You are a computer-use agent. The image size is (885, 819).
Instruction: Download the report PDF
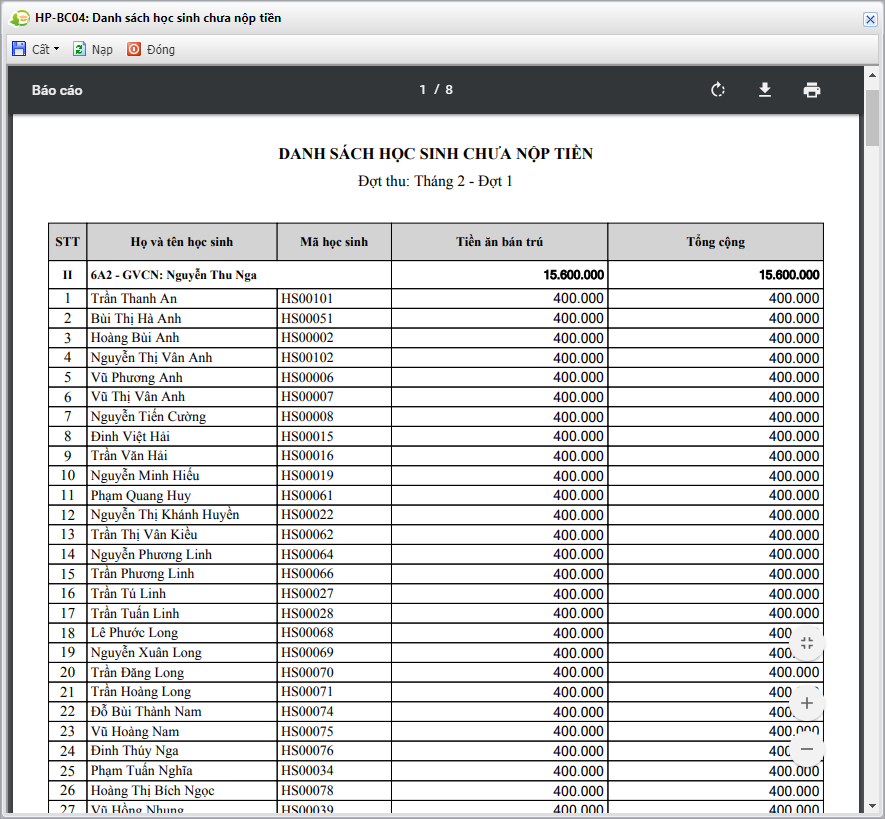pyautogui.click(x=765, y=90)
